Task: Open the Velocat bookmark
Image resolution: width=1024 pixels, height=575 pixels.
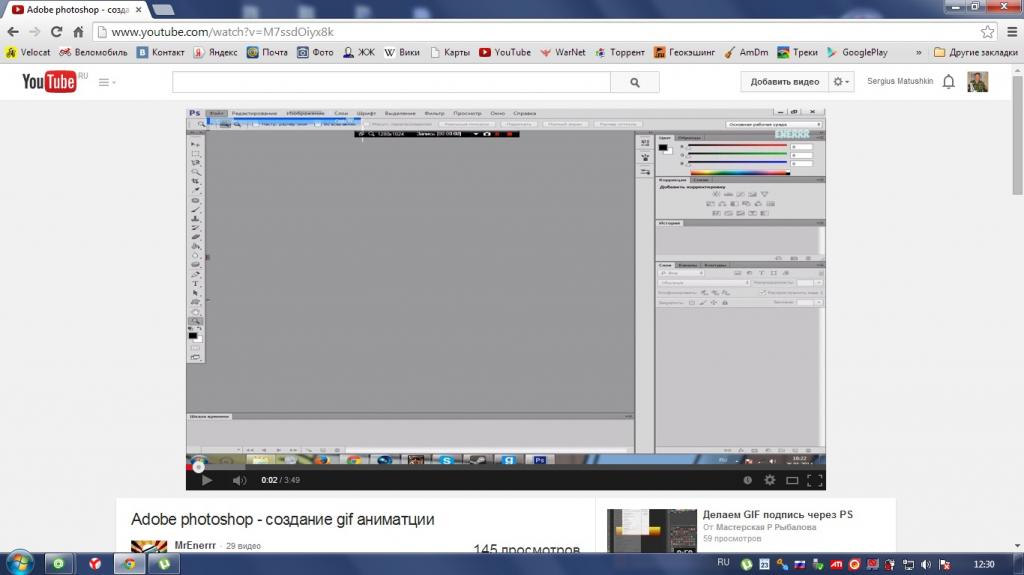Action: (27, 52)
